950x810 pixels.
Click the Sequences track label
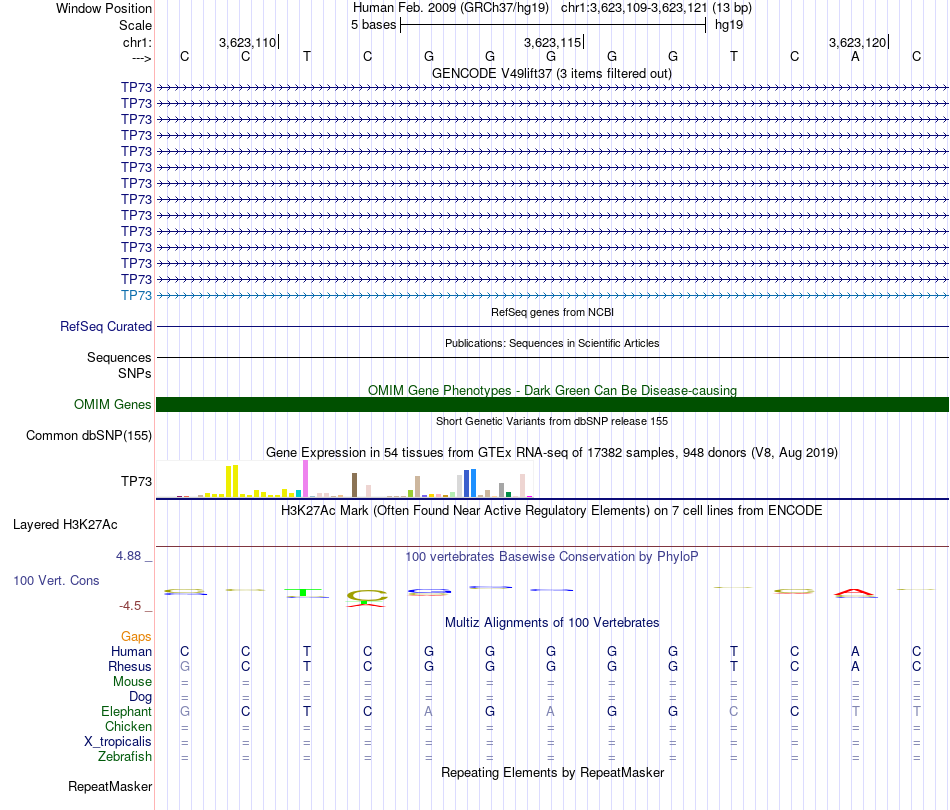[x=119, y=357]
